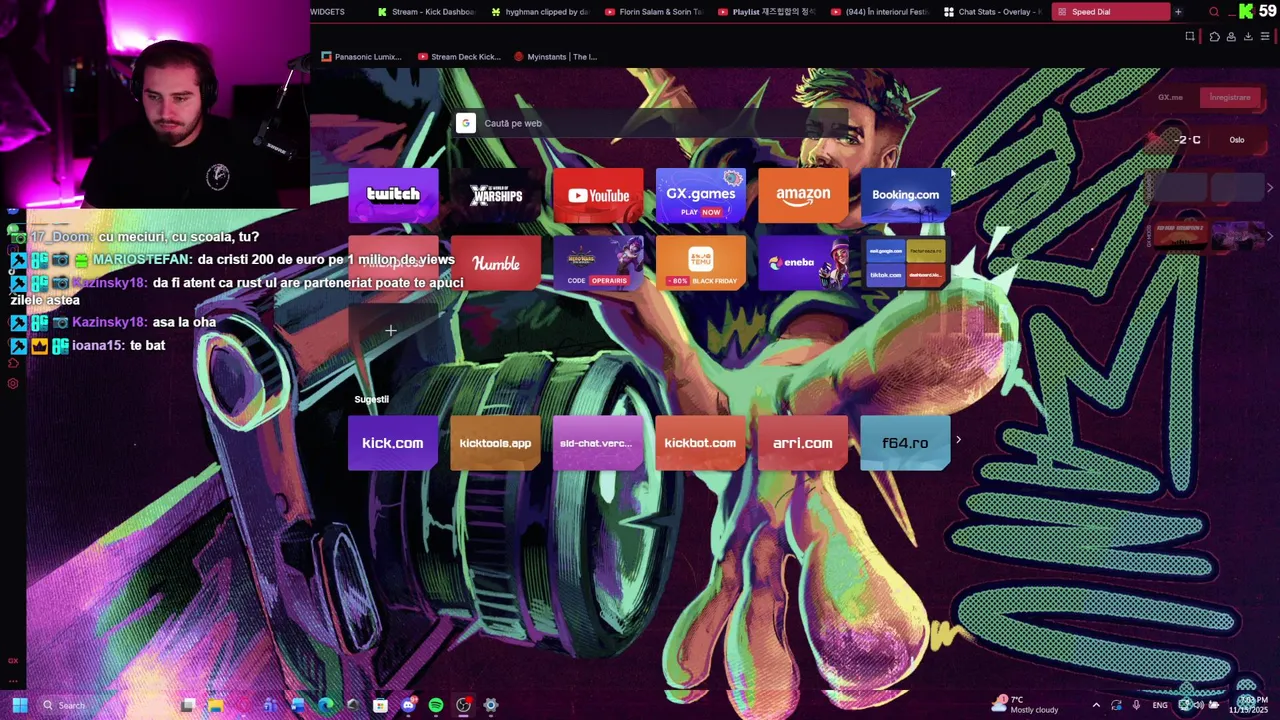Open the ENG language switcher
Screen dimensions: 1280x720
pyautogui.click(x=1160, y=705)
